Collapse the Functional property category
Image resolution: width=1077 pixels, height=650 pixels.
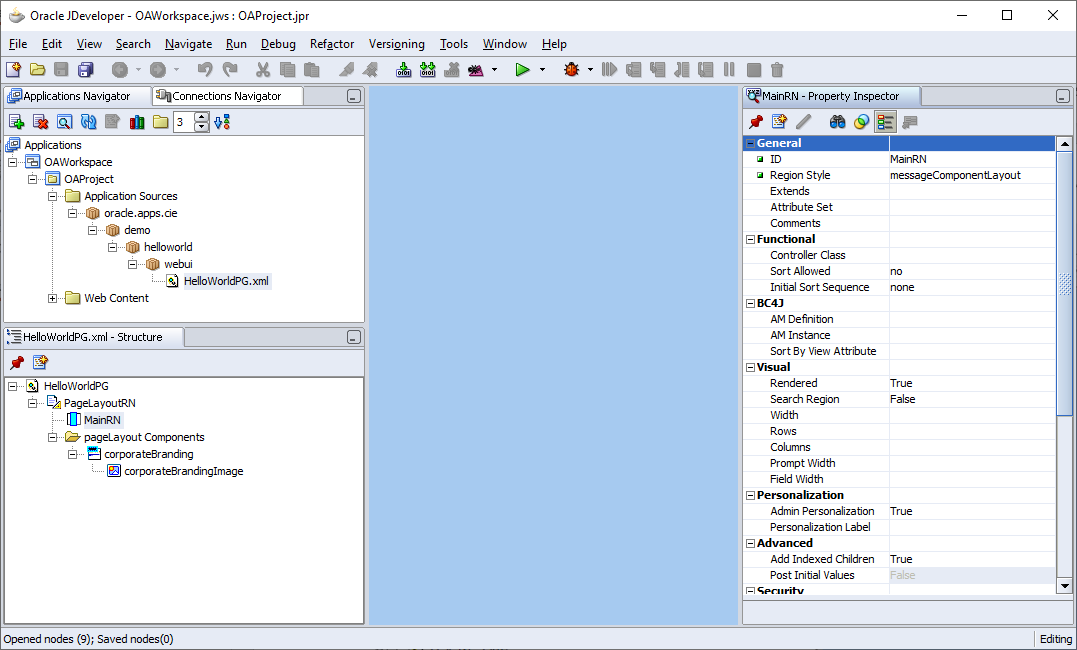[750, 239]
